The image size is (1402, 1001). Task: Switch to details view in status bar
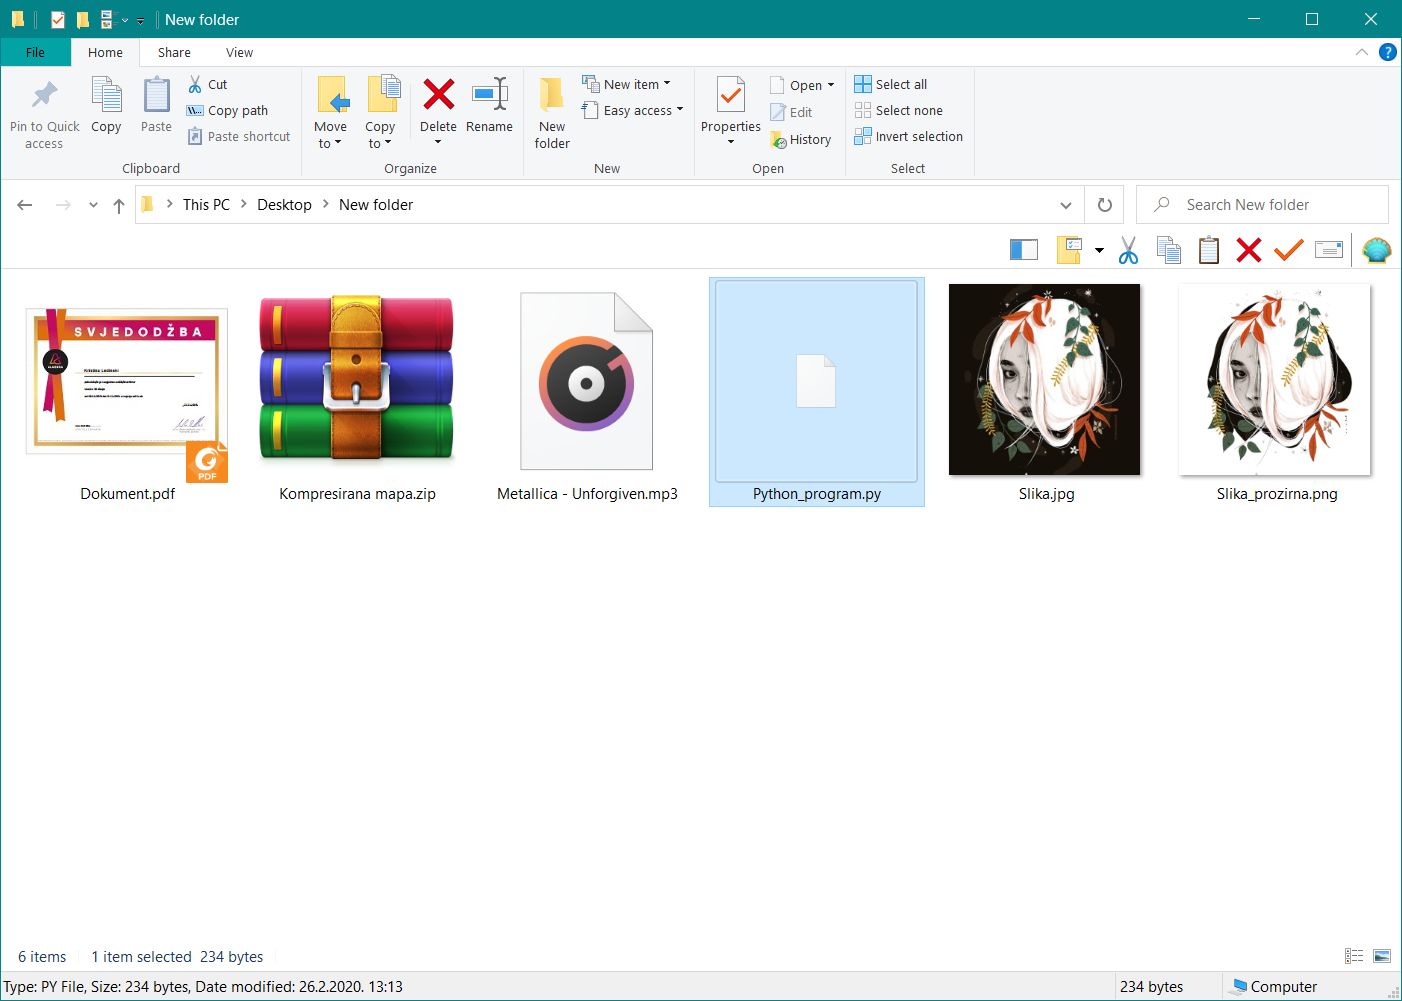pyautogui.click(x=1354, y=956)
